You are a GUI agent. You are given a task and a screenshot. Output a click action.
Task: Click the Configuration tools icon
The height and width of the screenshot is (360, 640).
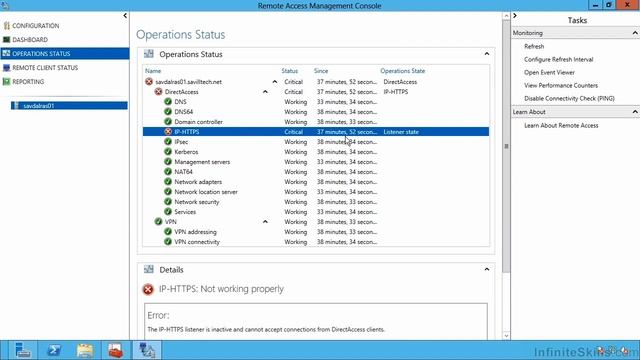click(6, 26)
